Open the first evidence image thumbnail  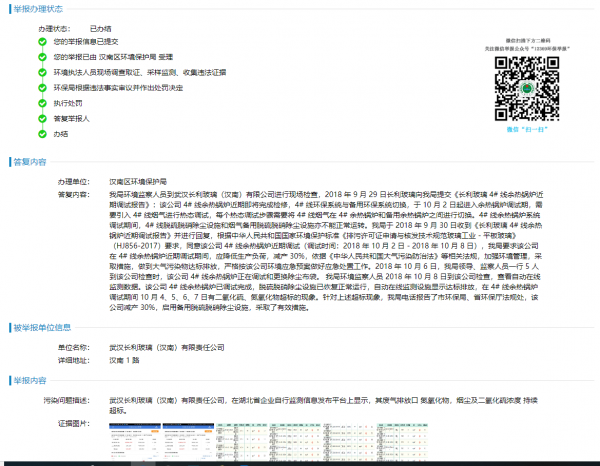tap(132, 438)
